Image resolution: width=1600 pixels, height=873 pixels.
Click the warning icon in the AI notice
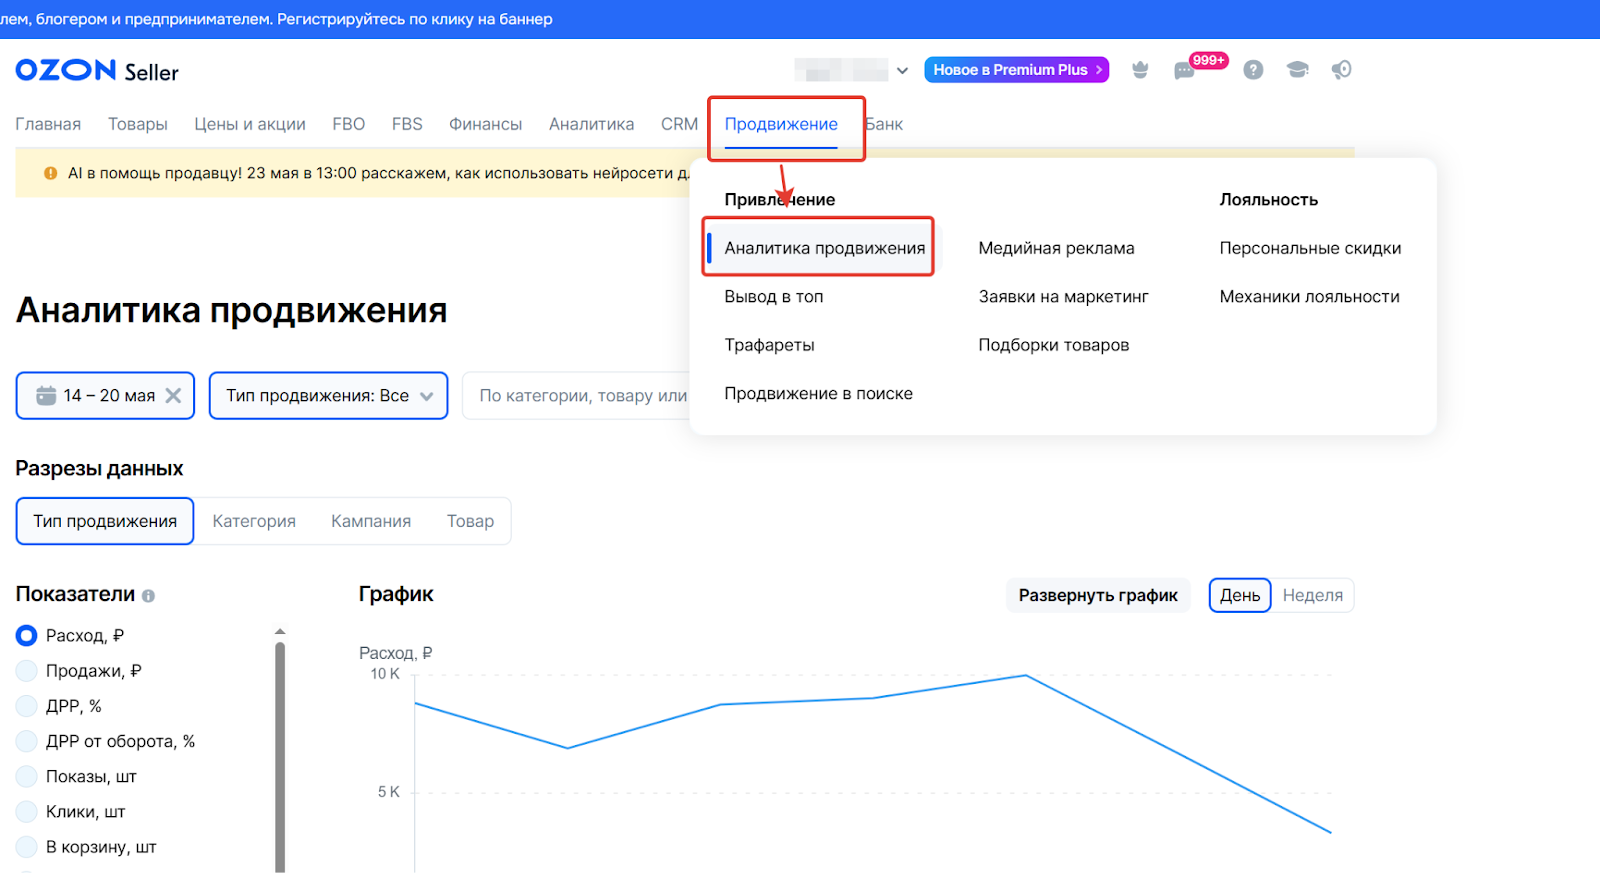[50, 173]
